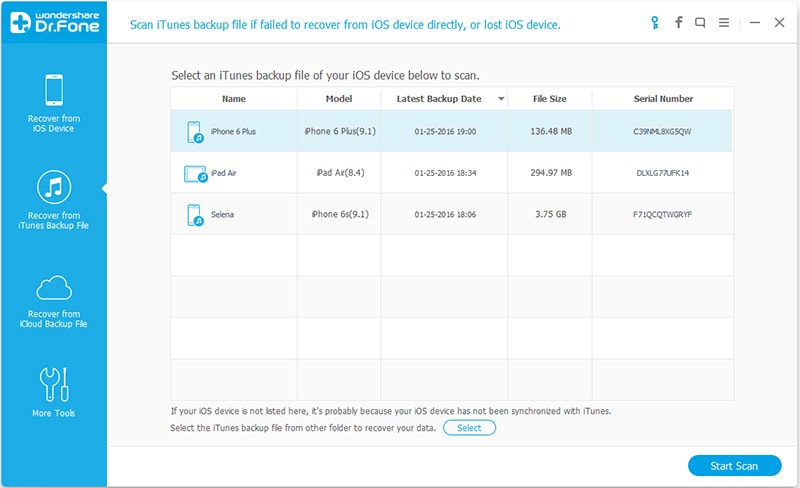Screen dimensions: 800x488
Task: Click the Serial Number column header
Action: coord(663,99)
